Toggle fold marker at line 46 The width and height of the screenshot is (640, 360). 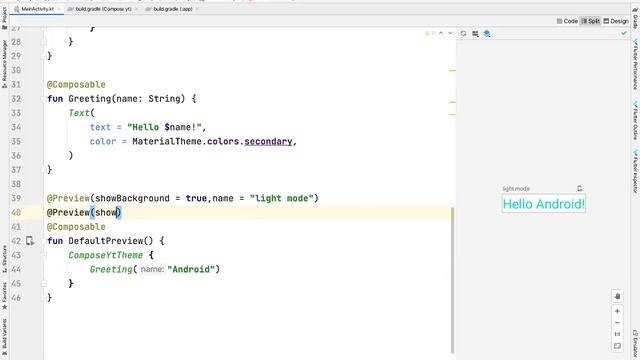(x=43, y=298)
